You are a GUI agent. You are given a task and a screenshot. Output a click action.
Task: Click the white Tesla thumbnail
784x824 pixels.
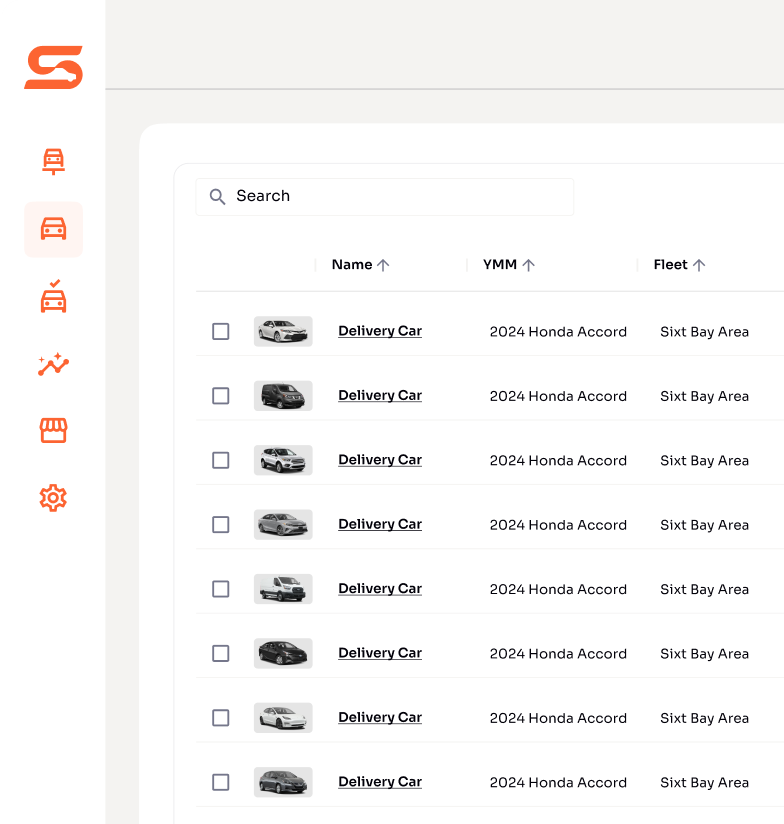(x=283, y=718)
